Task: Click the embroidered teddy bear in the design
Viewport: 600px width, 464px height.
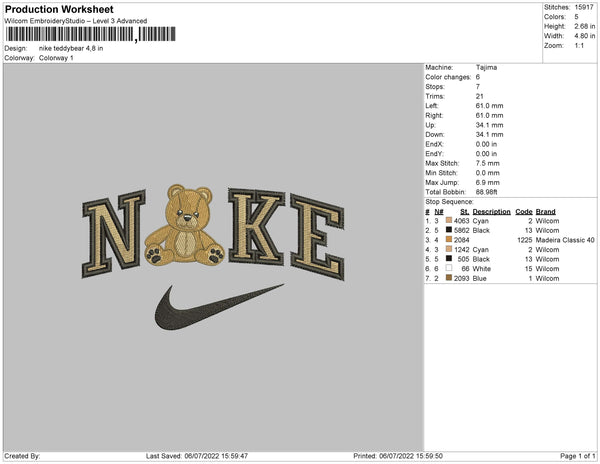Action: [185, 226]
